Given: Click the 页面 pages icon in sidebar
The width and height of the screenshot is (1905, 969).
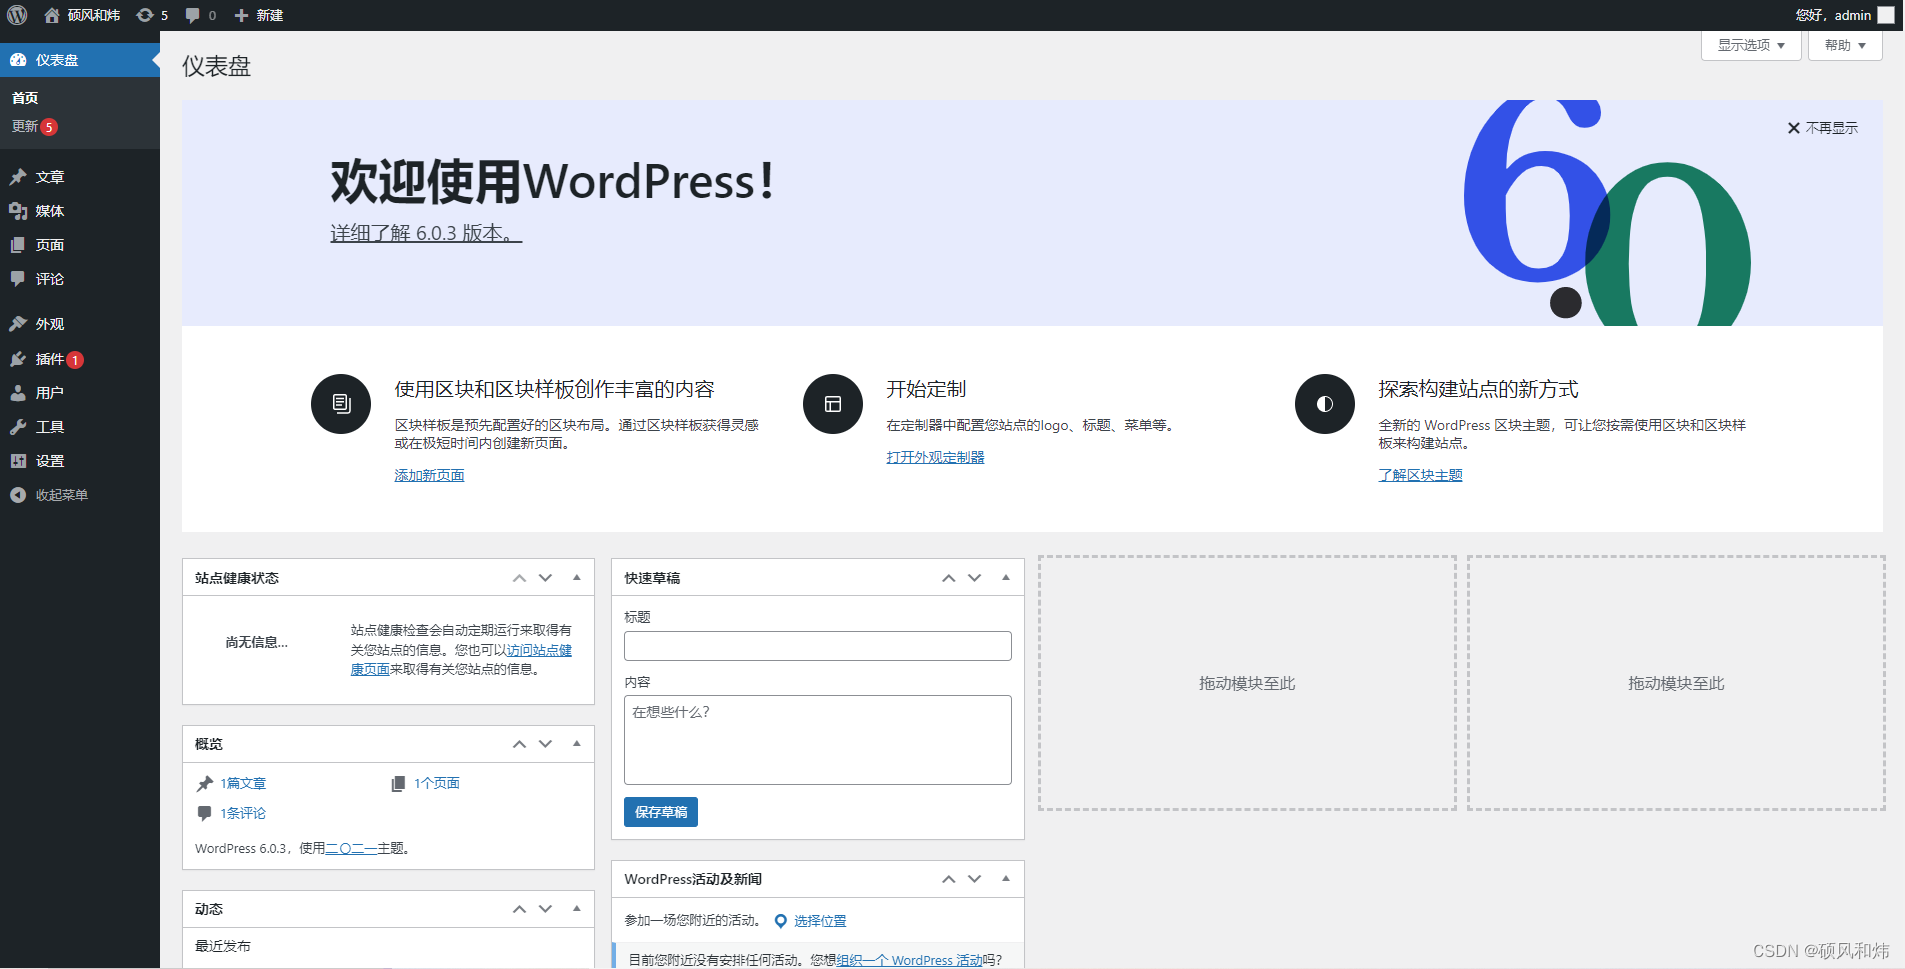Looking at the screenshot, I should [x=18, y=245].
